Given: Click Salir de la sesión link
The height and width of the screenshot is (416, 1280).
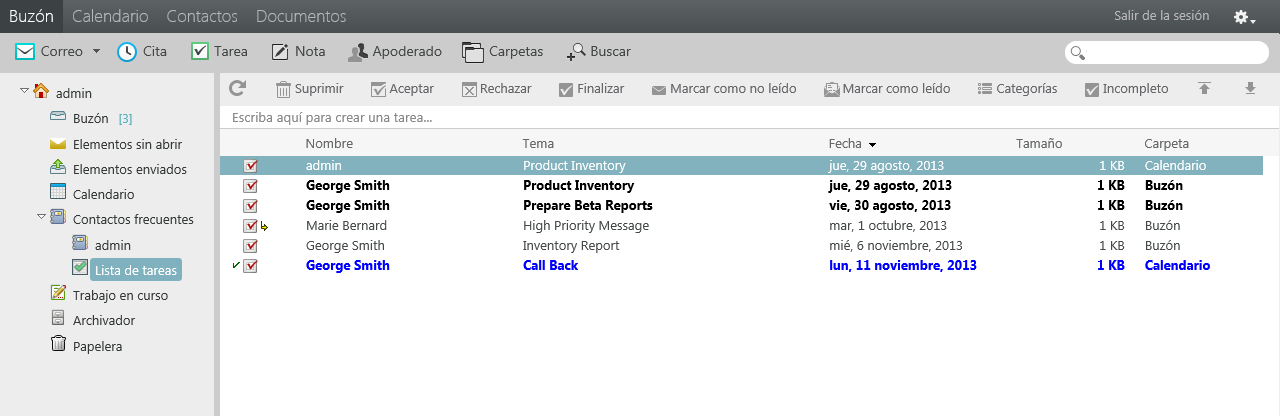Looking at the screenshot, I should 1161,16.
